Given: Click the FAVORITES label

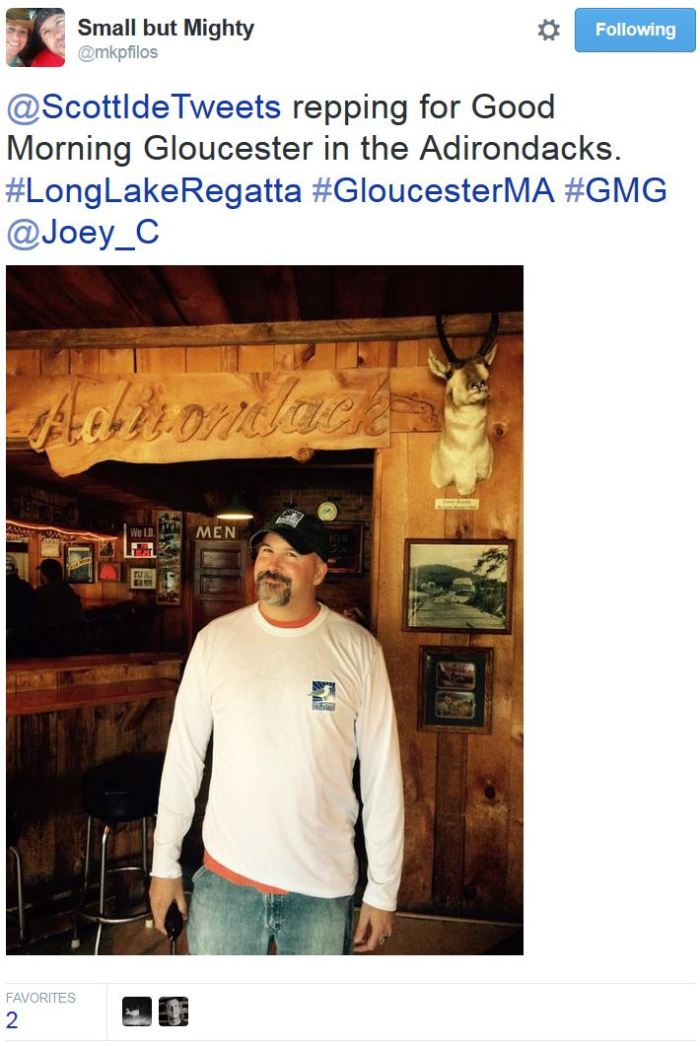Looking at the screenshot, I should pyautogui.click(x=41, y=998).
